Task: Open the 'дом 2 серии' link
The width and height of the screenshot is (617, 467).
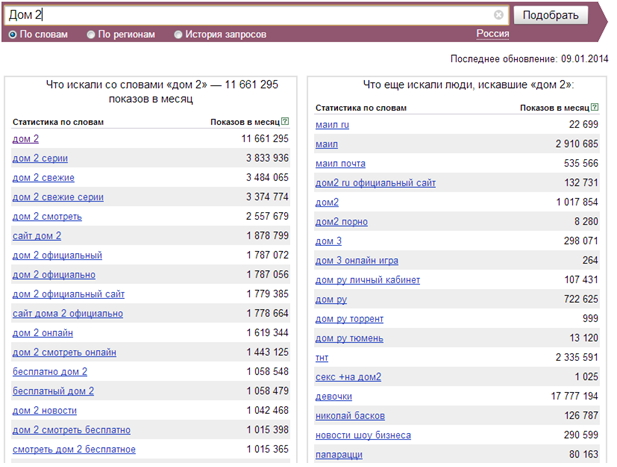Action: (x=40, y=158)
